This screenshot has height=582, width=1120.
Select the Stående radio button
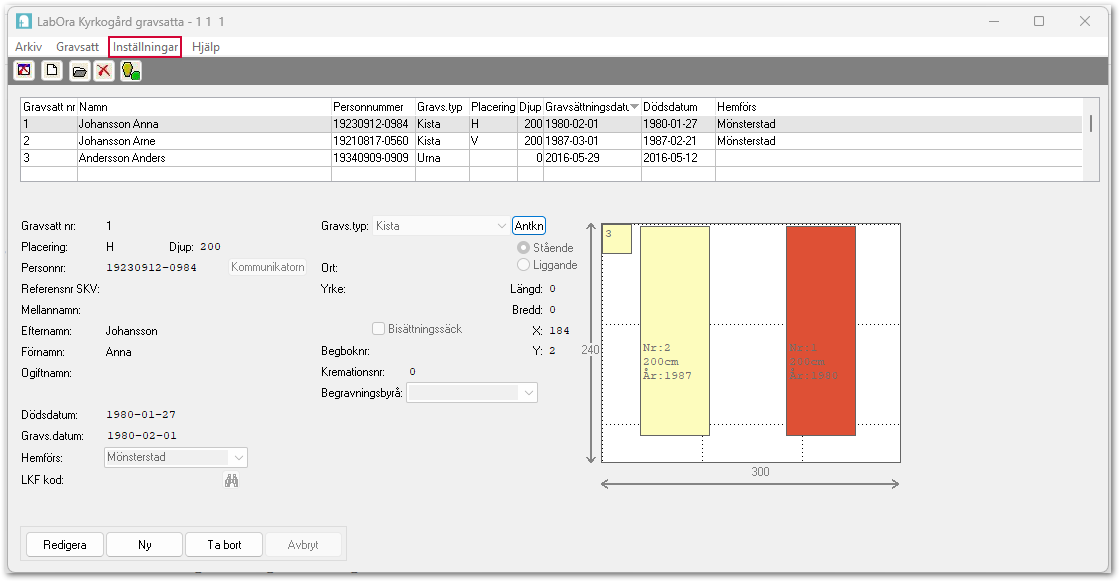[523, 247]
